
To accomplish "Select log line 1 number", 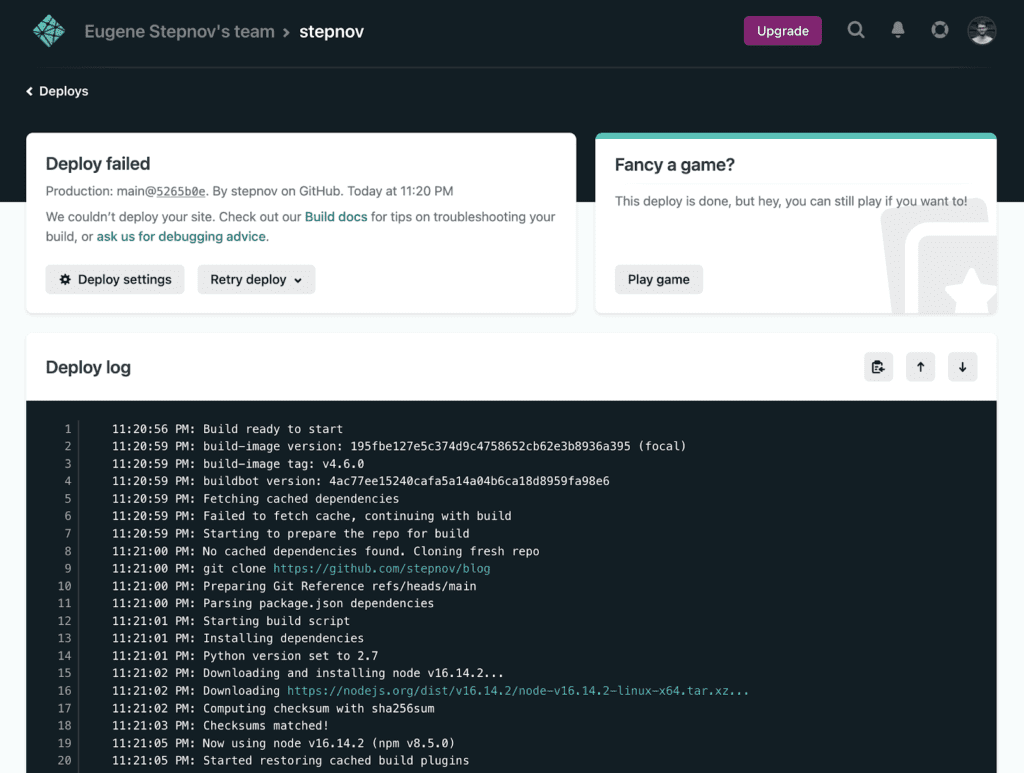I will tap(67, 429).
